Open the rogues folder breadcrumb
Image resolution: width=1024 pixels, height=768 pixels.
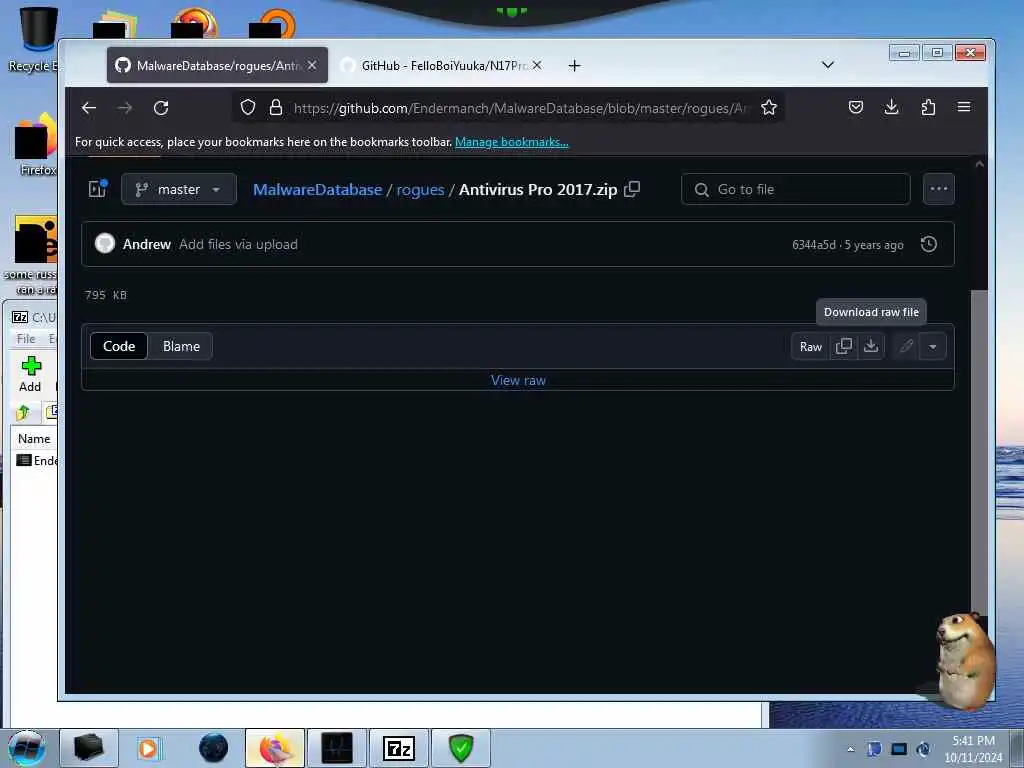tap(420, 190)
